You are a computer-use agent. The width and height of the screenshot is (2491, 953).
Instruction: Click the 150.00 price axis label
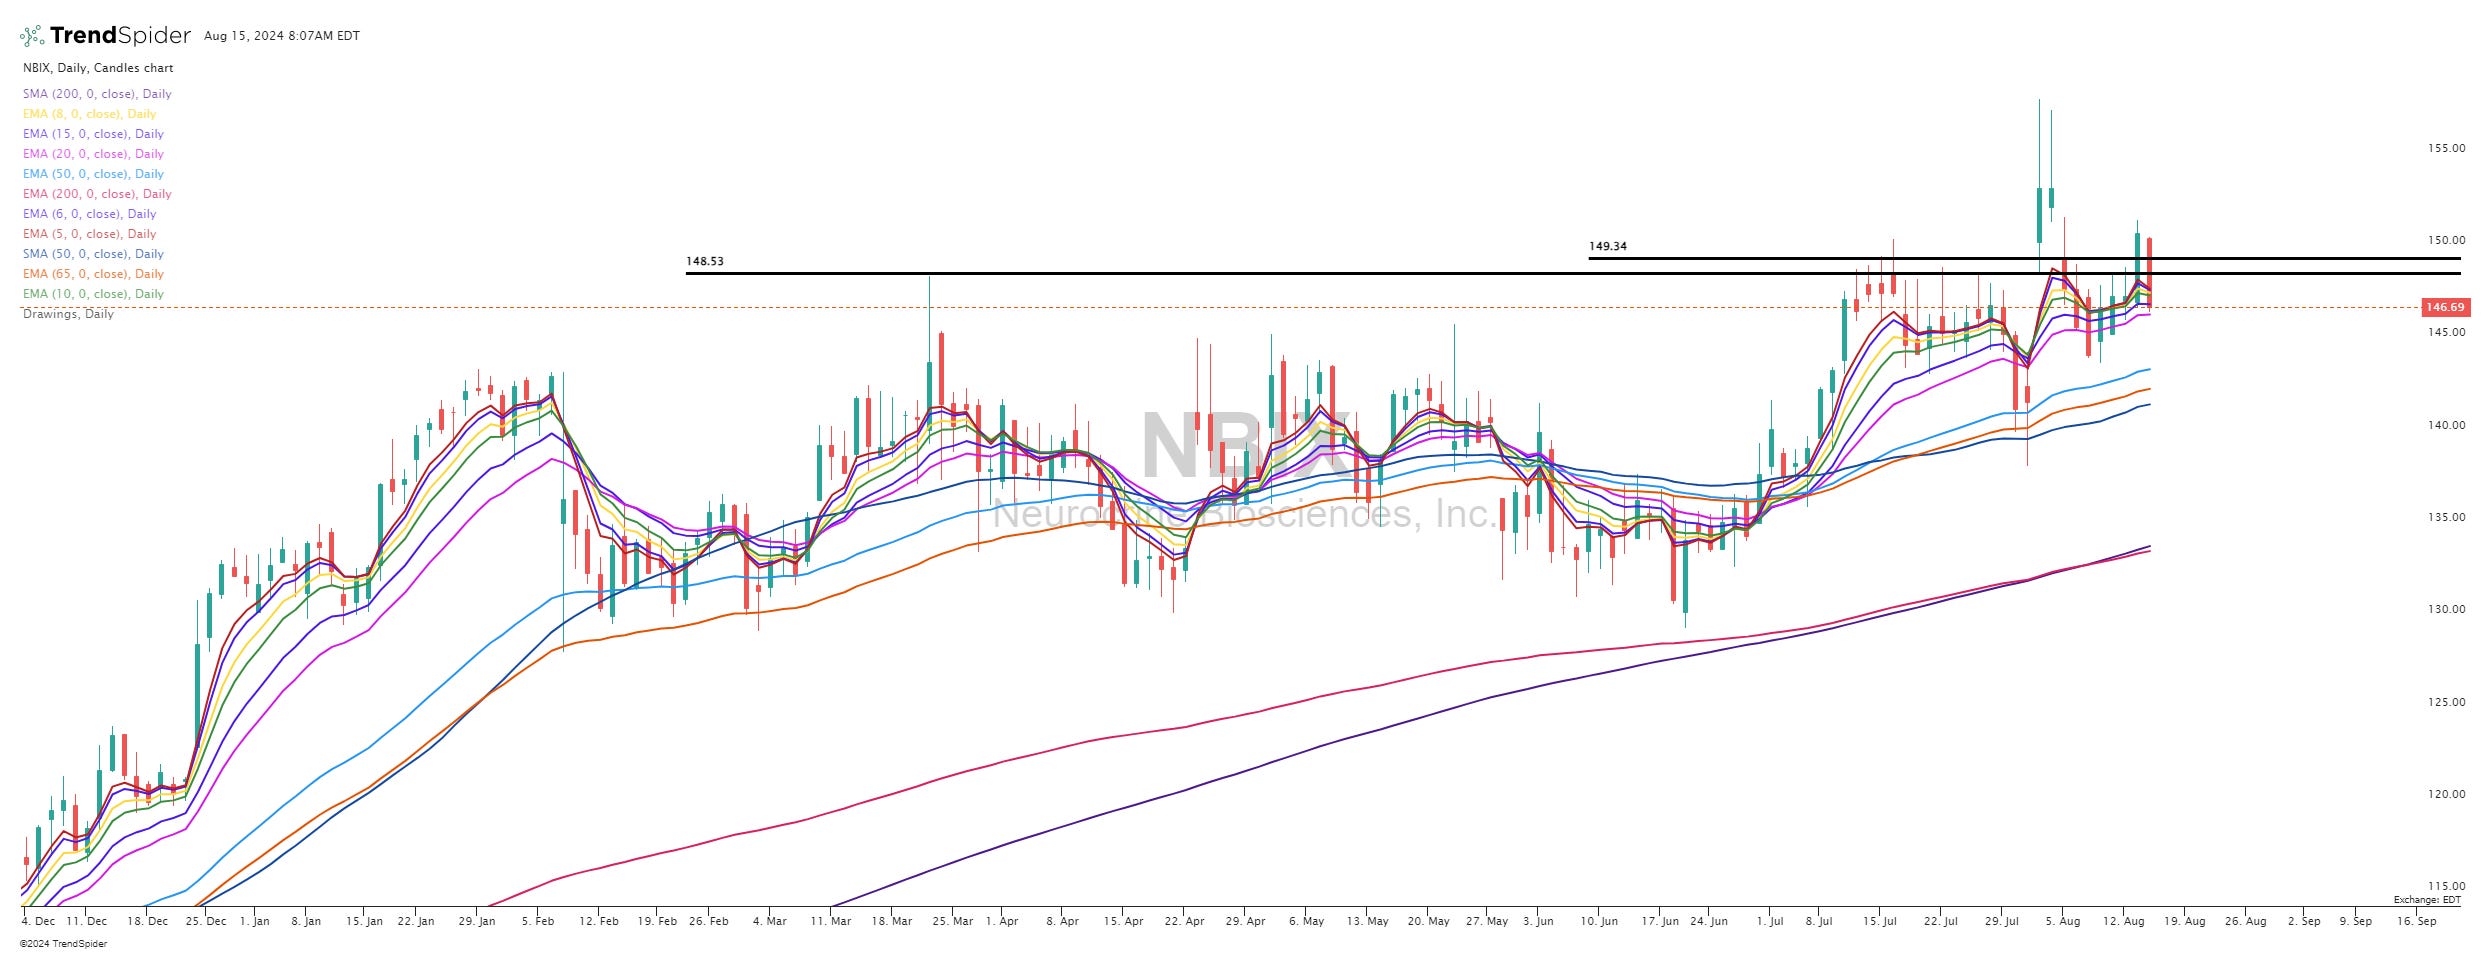point(2446,240)
